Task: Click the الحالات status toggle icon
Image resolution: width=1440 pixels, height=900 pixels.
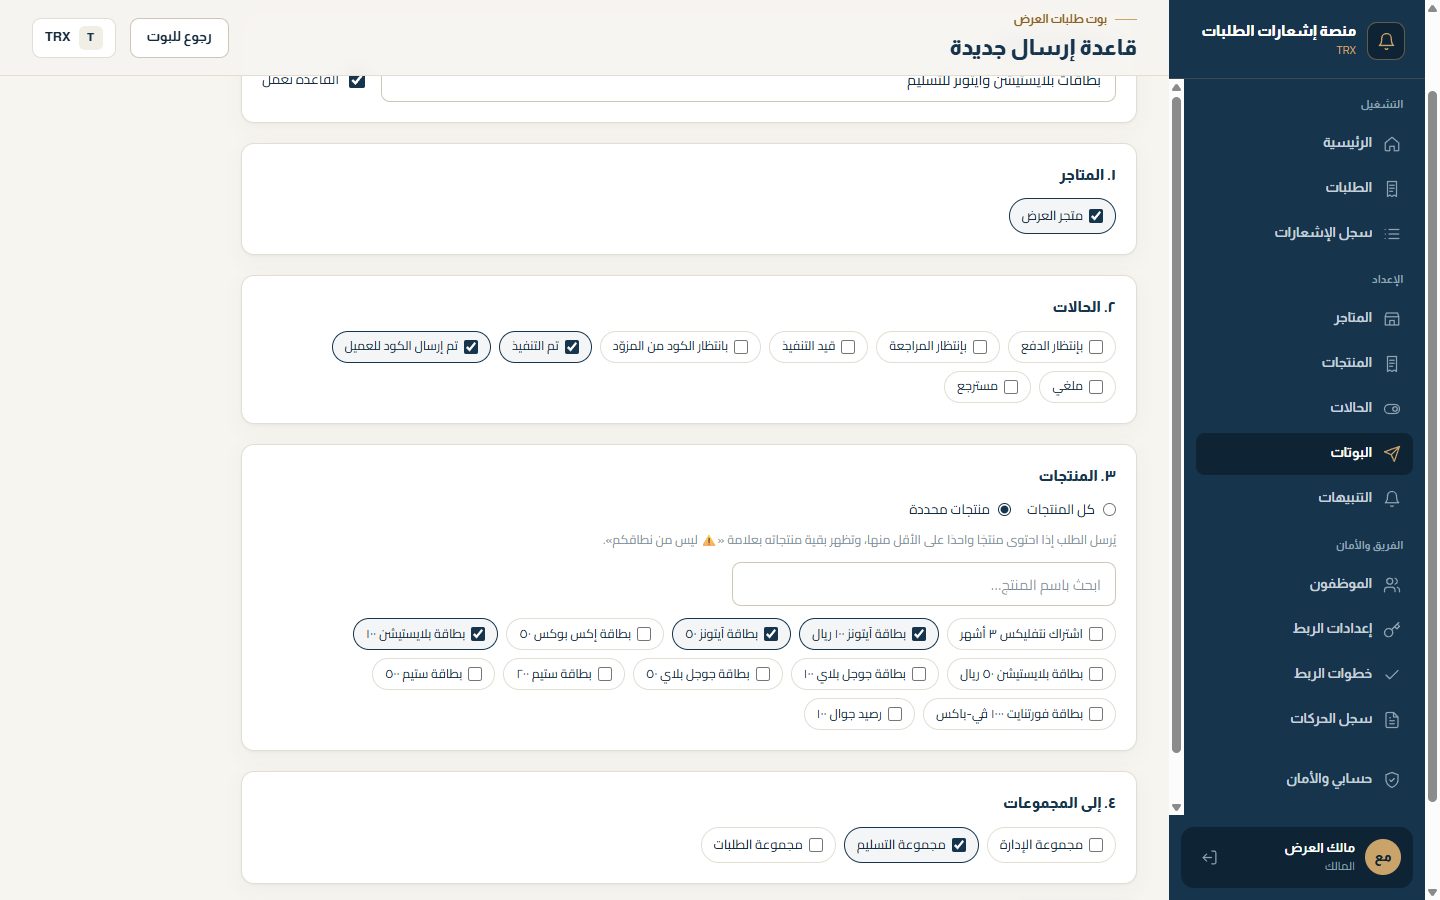Action: pyautogui.click(x=1391, y=408)
